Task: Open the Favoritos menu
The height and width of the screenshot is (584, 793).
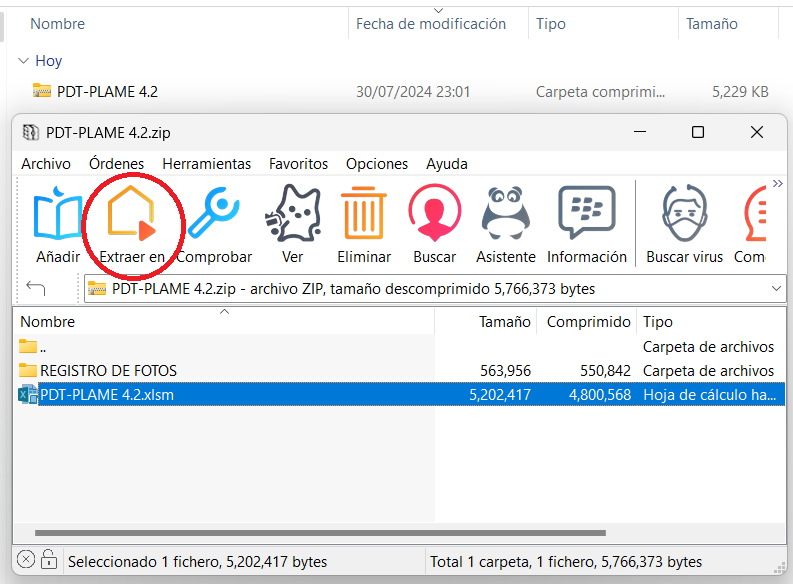Action: point(298,164)
